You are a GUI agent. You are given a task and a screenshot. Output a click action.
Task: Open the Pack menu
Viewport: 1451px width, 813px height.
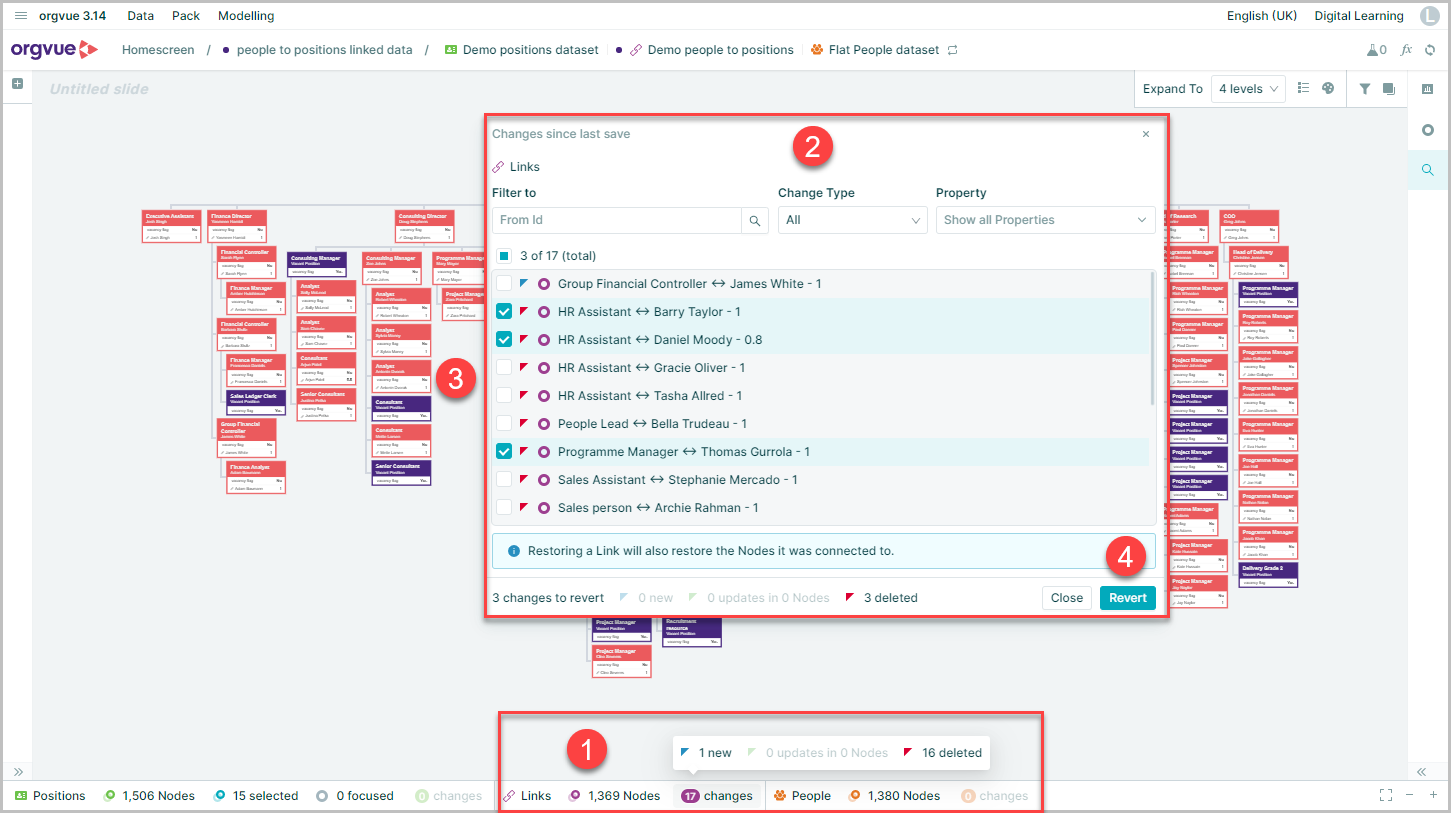[186, 16]
